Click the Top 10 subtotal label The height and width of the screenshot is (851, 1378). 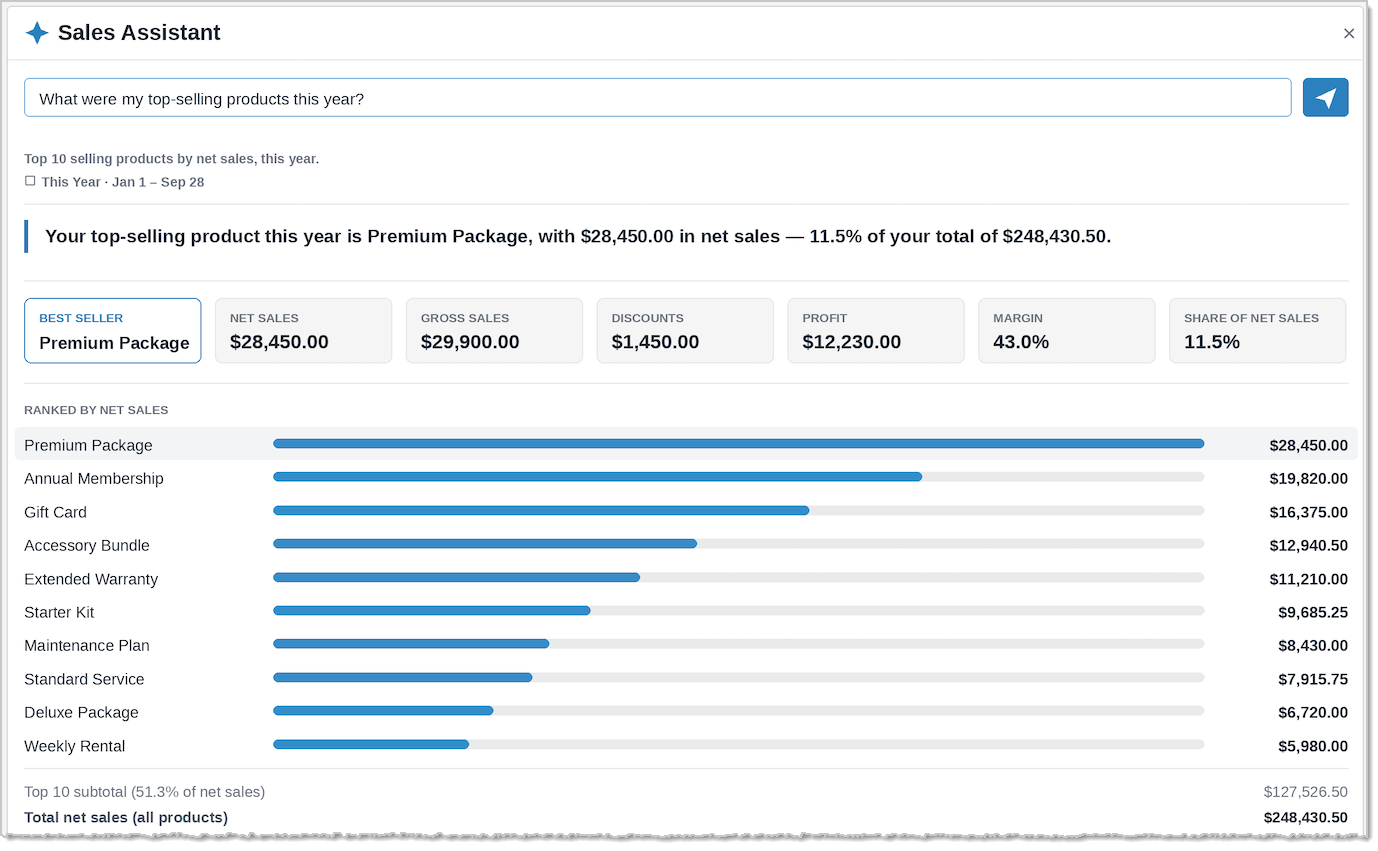144,792
